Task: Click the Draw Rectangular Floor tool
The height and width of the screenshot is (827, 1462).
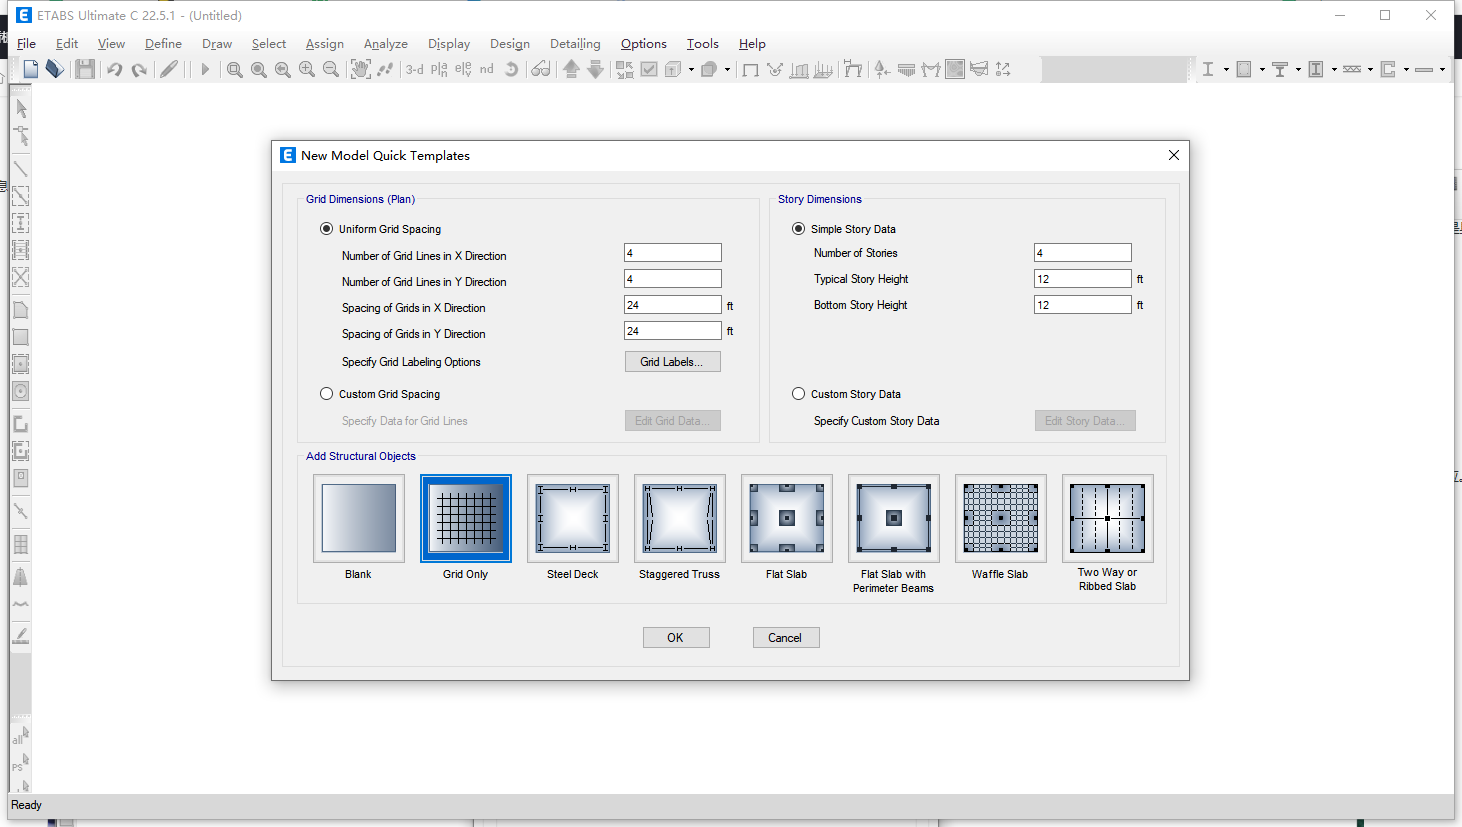Action: pos(21,337)
